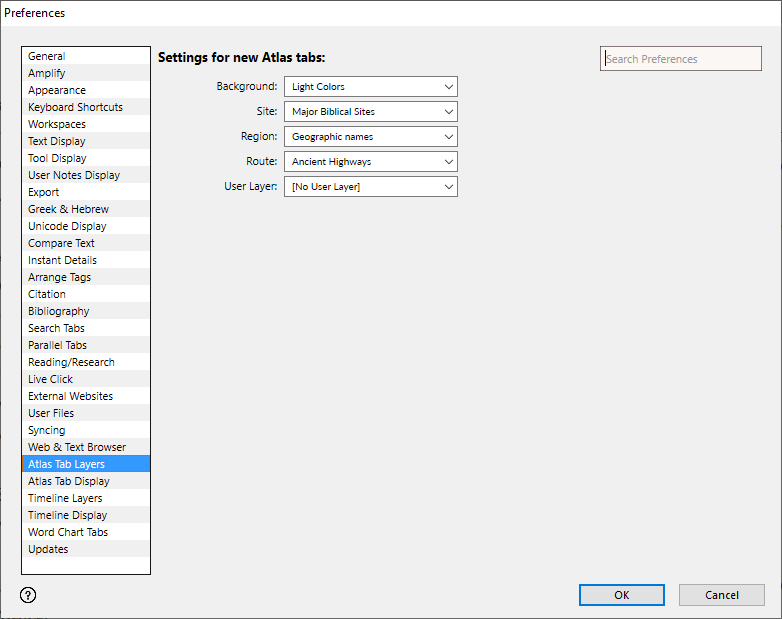Open the Region dropdown menu
The height and width of the screenshot is (619, 782).
[x=370, y=137]
